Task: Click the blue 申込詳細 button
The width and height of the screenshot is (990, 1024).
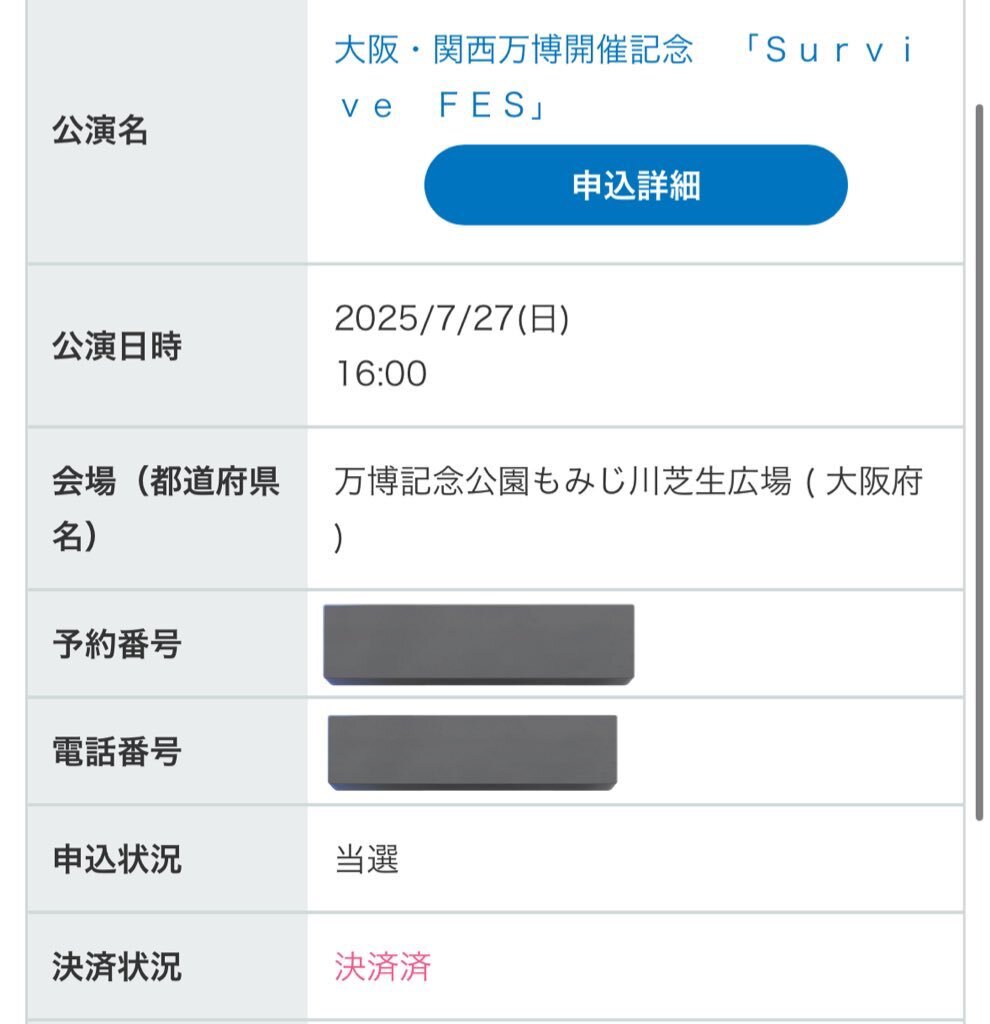Action: pyautogui.click(x=636, y=185)
